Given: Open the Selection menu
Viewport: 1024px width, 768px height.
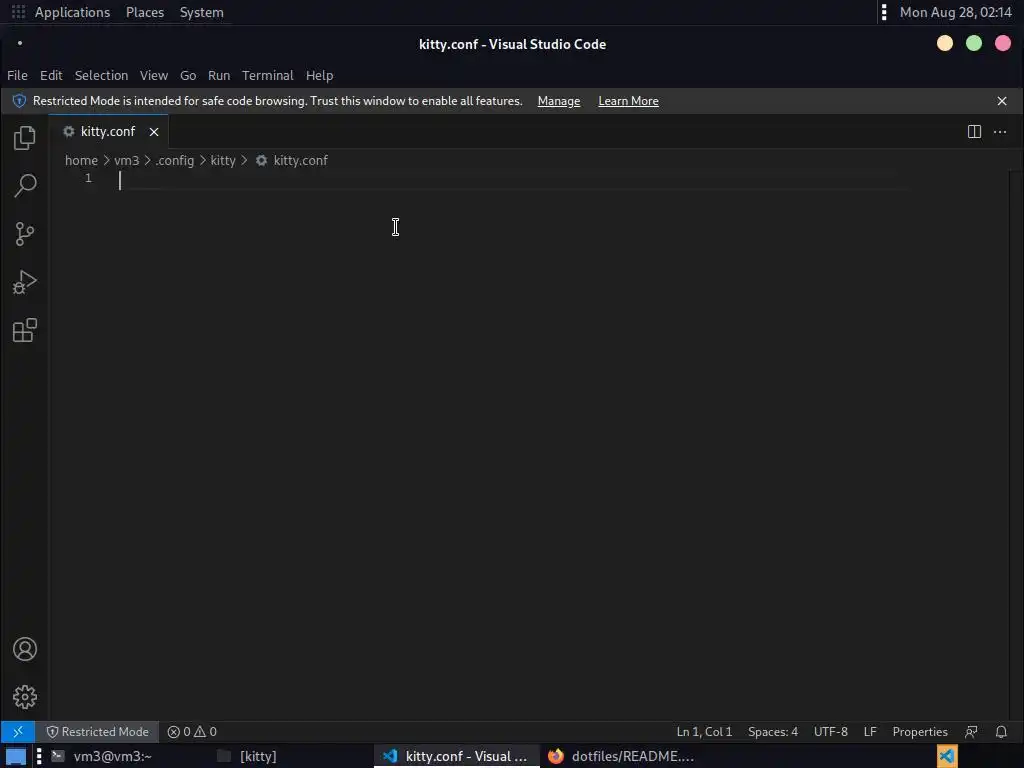Looking at the screenshot, I should (x=101, y=76).
